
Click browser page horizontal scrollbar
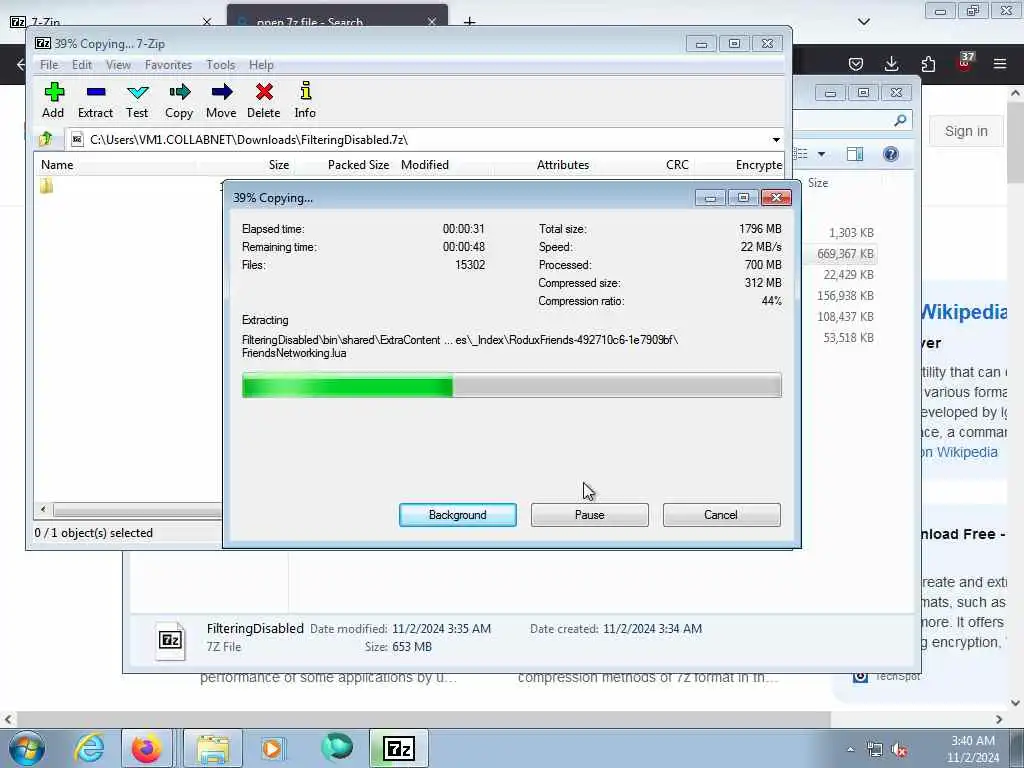tap(423, 719)
